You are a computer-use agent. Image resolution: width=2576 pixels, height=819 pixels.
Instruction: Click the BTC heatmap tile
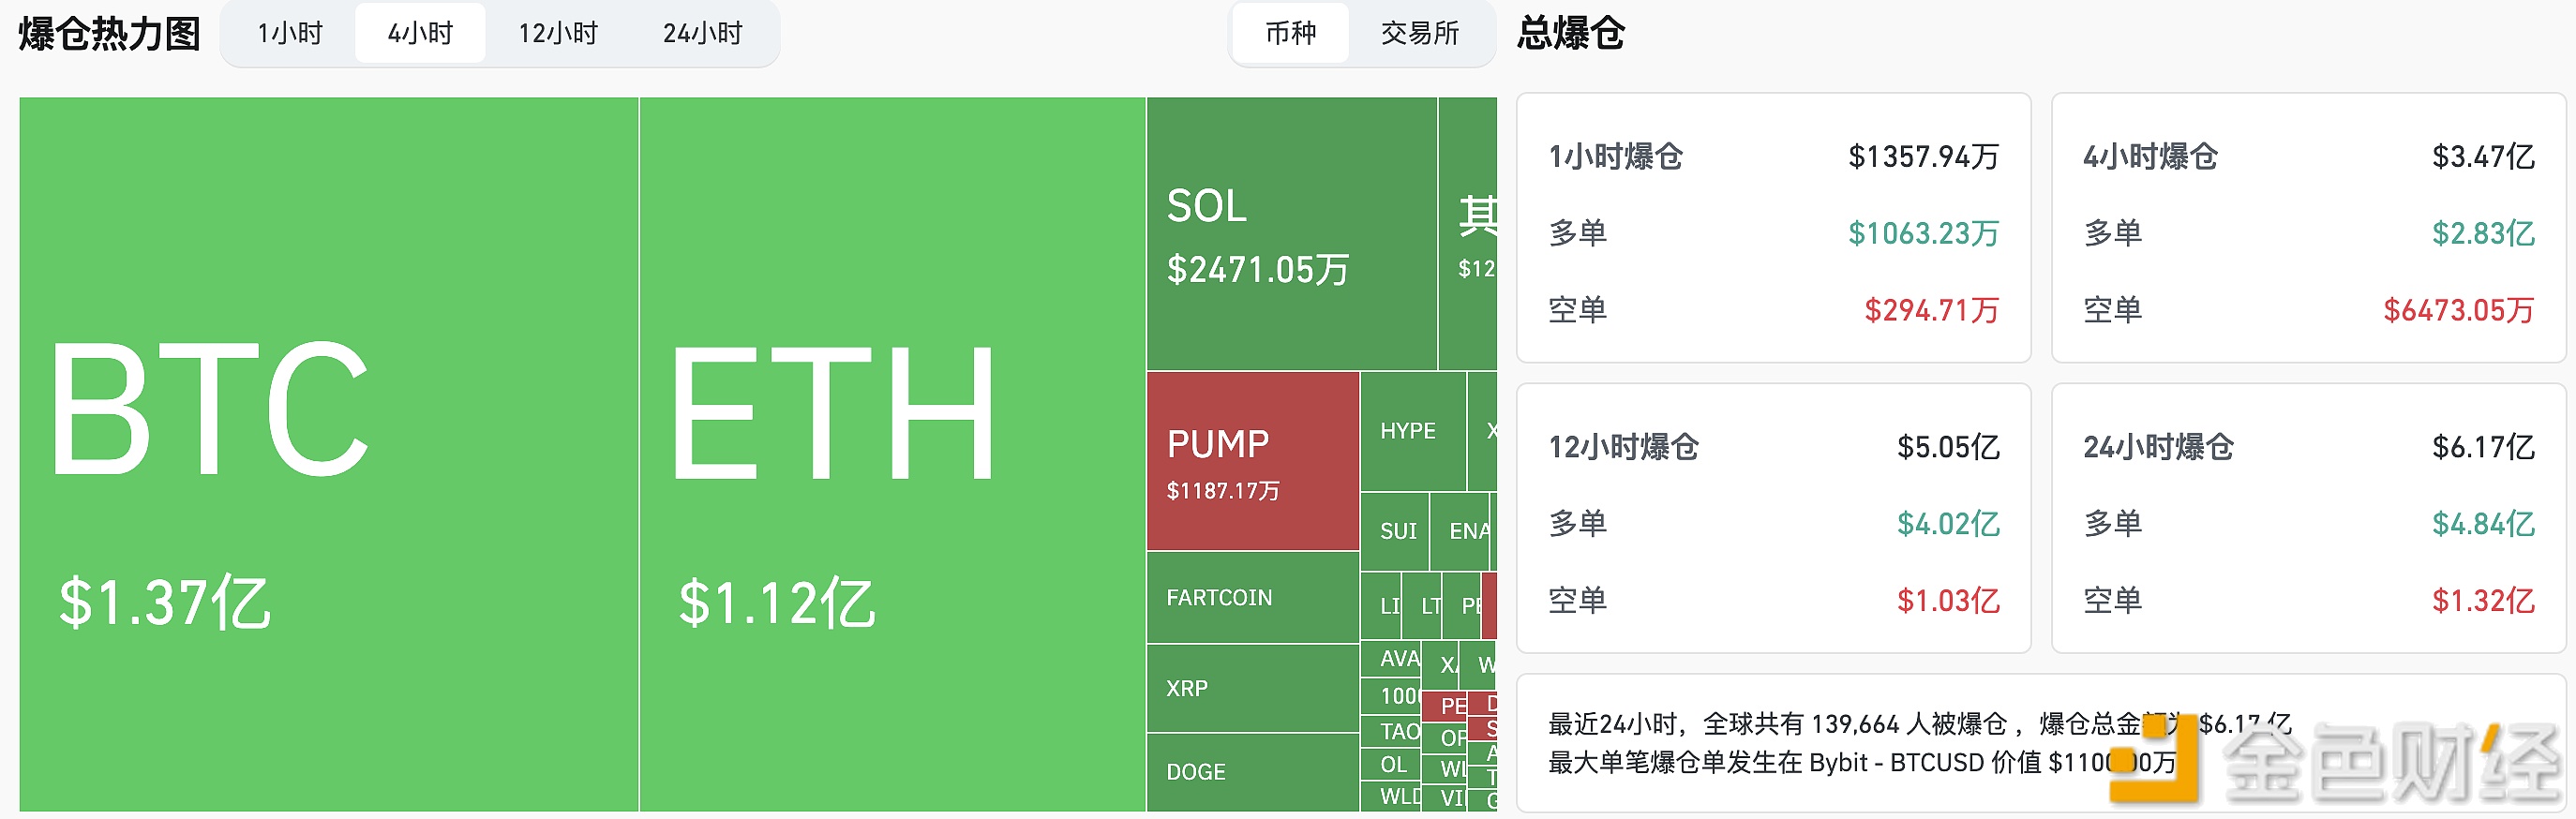tap(328, 454)
